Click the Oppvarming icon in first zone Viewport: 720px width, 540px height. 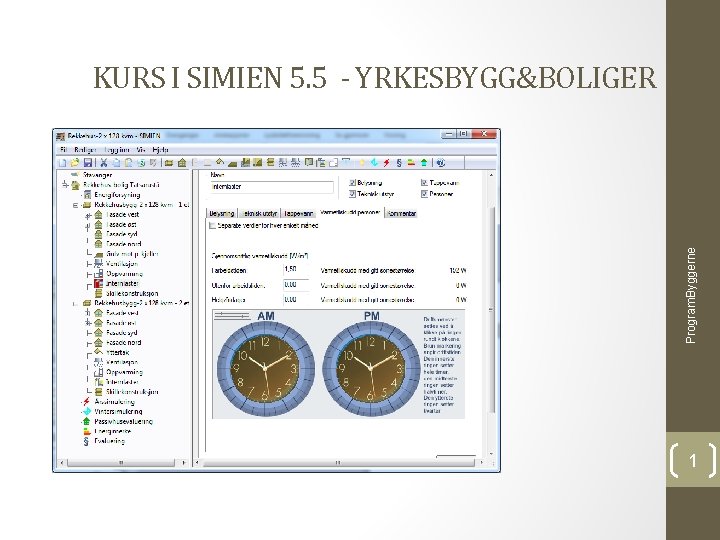(x=98, y=274)
